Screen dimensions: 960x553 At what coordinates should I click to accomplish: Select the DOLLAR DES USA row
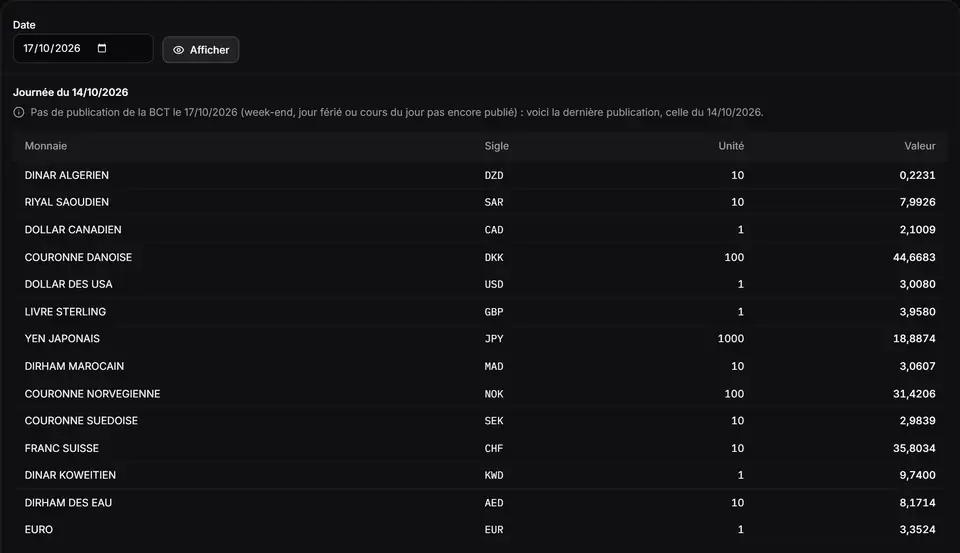[480, 284]
